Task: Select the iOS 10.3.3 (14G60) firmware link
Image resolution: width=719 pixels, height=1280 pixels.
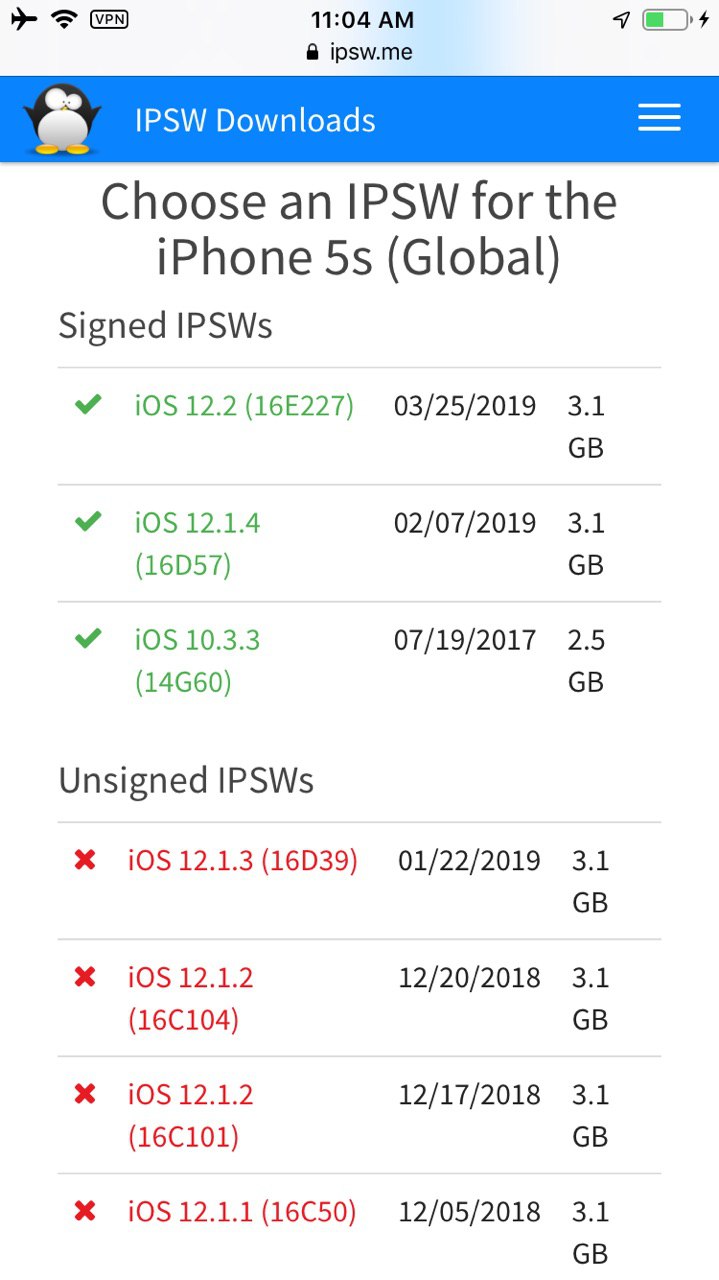Action: tap(198, 661)
